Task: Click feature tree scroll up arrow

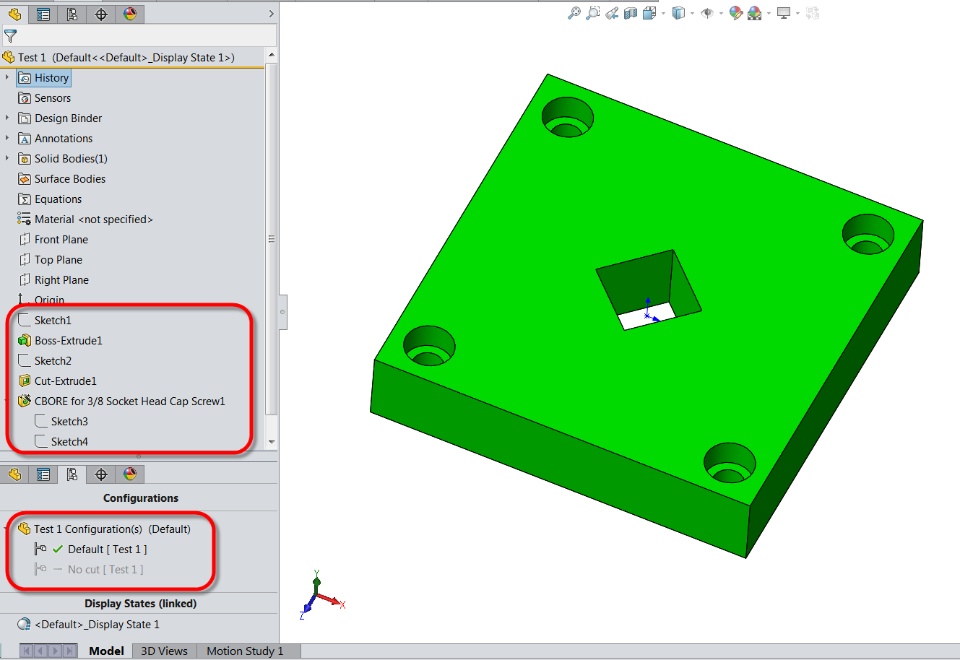Action: coord(271,55)
